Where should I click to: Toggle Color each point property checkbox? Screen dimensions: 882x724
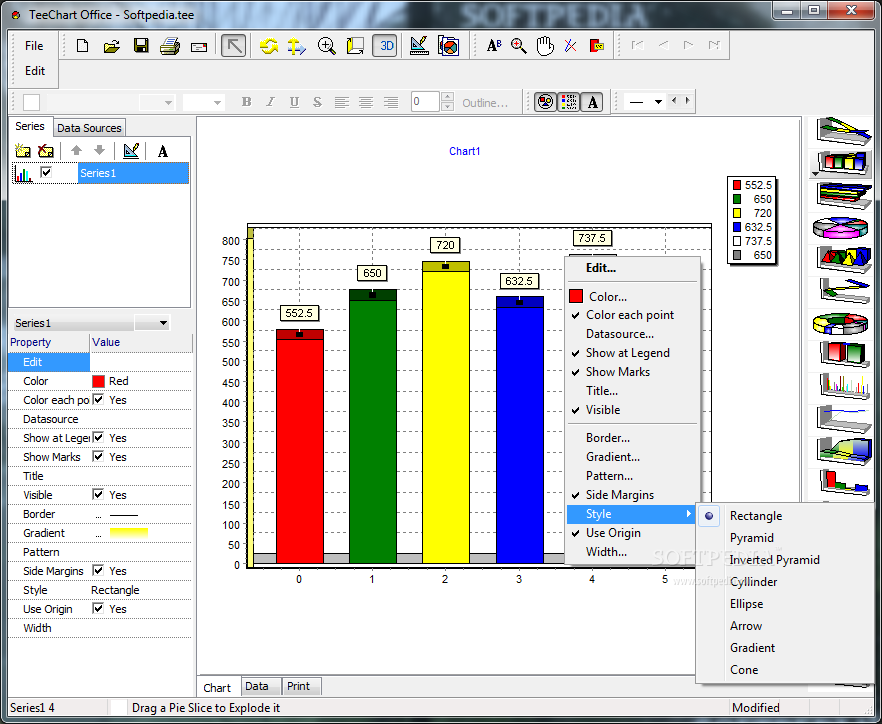coord(98,399)
